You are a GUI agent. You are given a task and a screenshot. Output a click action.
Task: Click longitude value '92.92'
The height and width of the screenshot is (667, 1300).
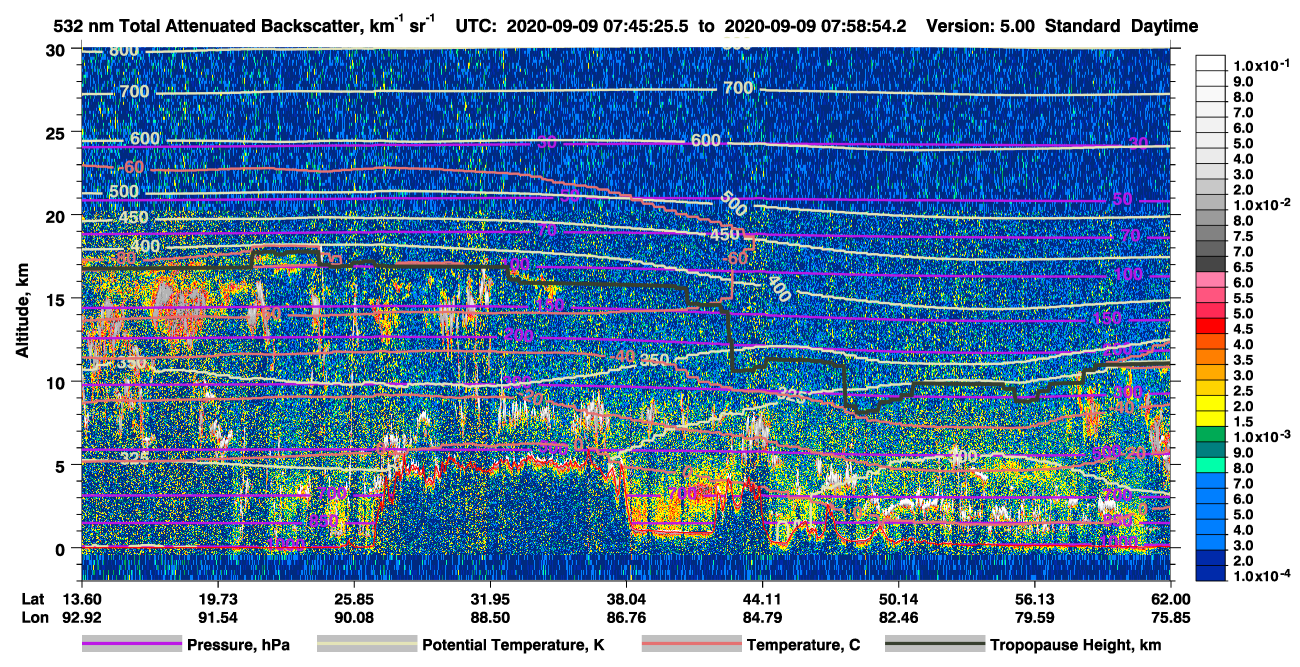coord(81,617)
